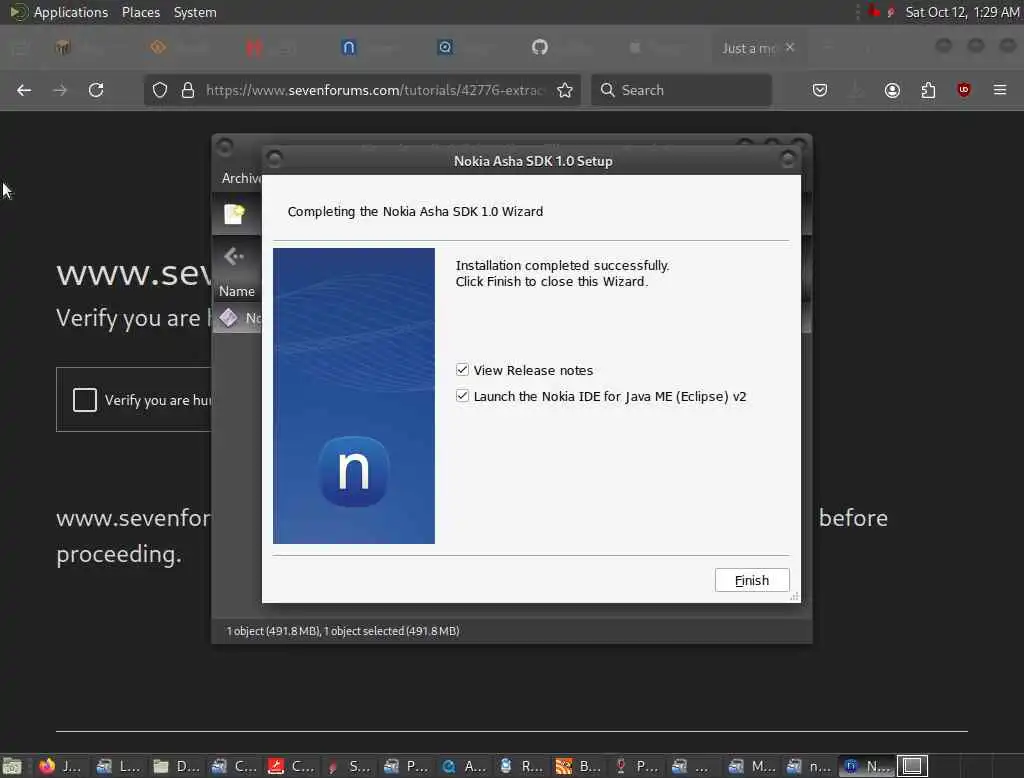Click the show desktop button in taskbar
This screenshot has width=1024, height=778.
pos(12,766)
